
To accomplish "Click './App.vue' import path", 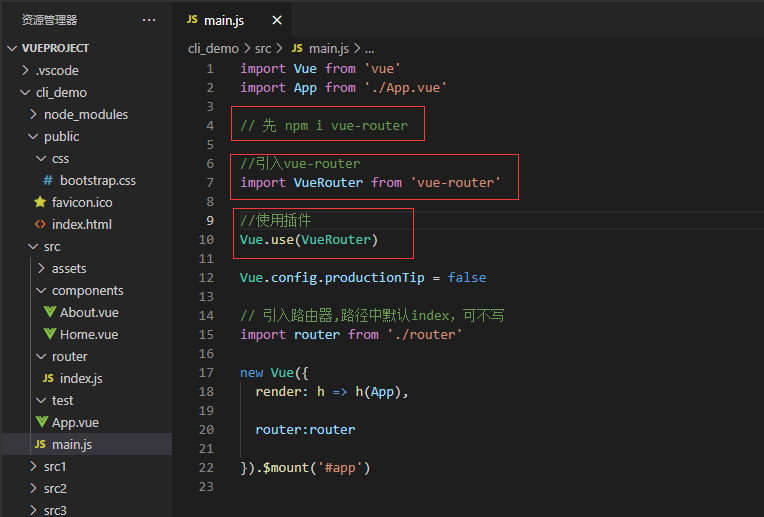I will point(405,88).
